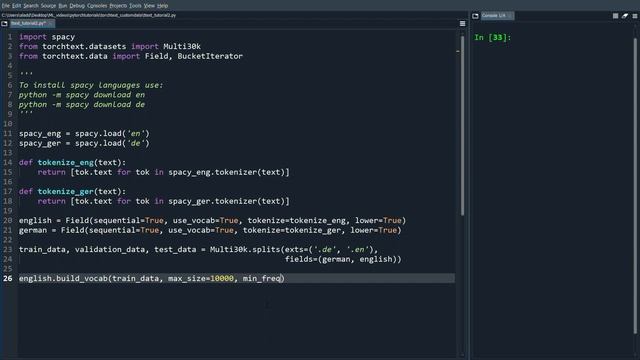Click 'english' variable on line 20
Viewport: 640px width, 360px height.
[x=35, y=221]
